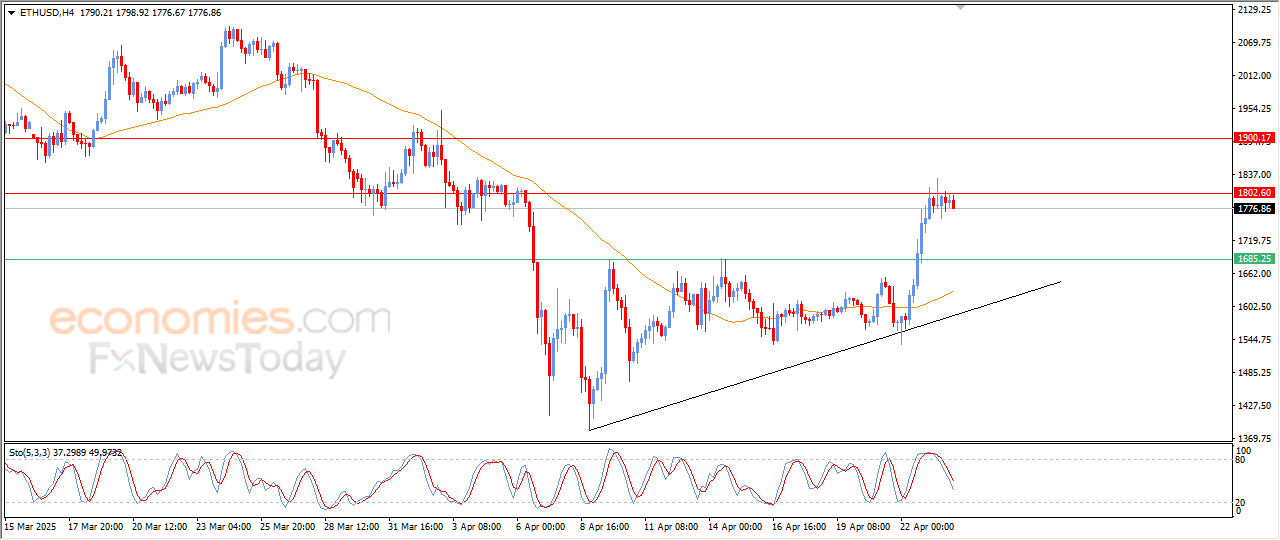Click the 1602.50 price axis label
This screenshot has height=540, width=1280.
(x=1253, y=307)
